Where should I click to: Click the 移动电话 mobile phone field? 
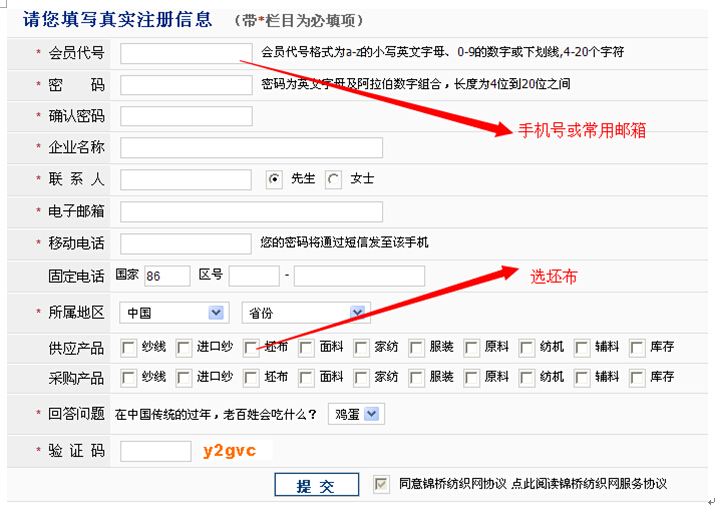(185, 243)
